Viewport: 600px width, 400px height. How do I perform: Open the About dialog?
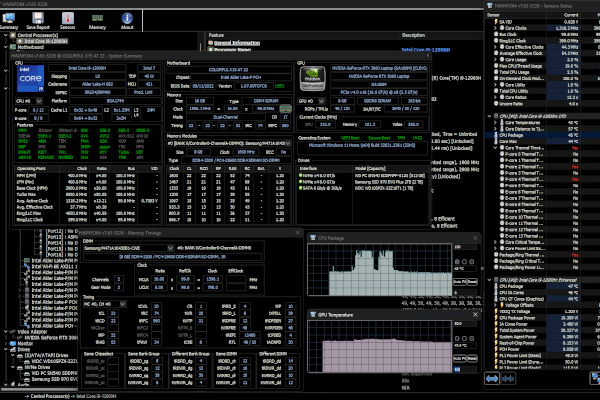(x=127, y=21)
